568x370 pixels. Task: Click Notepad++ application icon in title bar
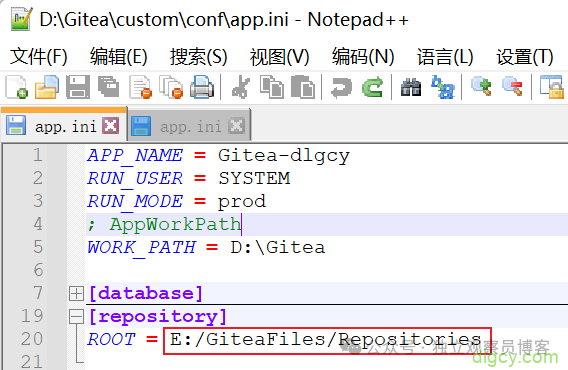(21, 19)
